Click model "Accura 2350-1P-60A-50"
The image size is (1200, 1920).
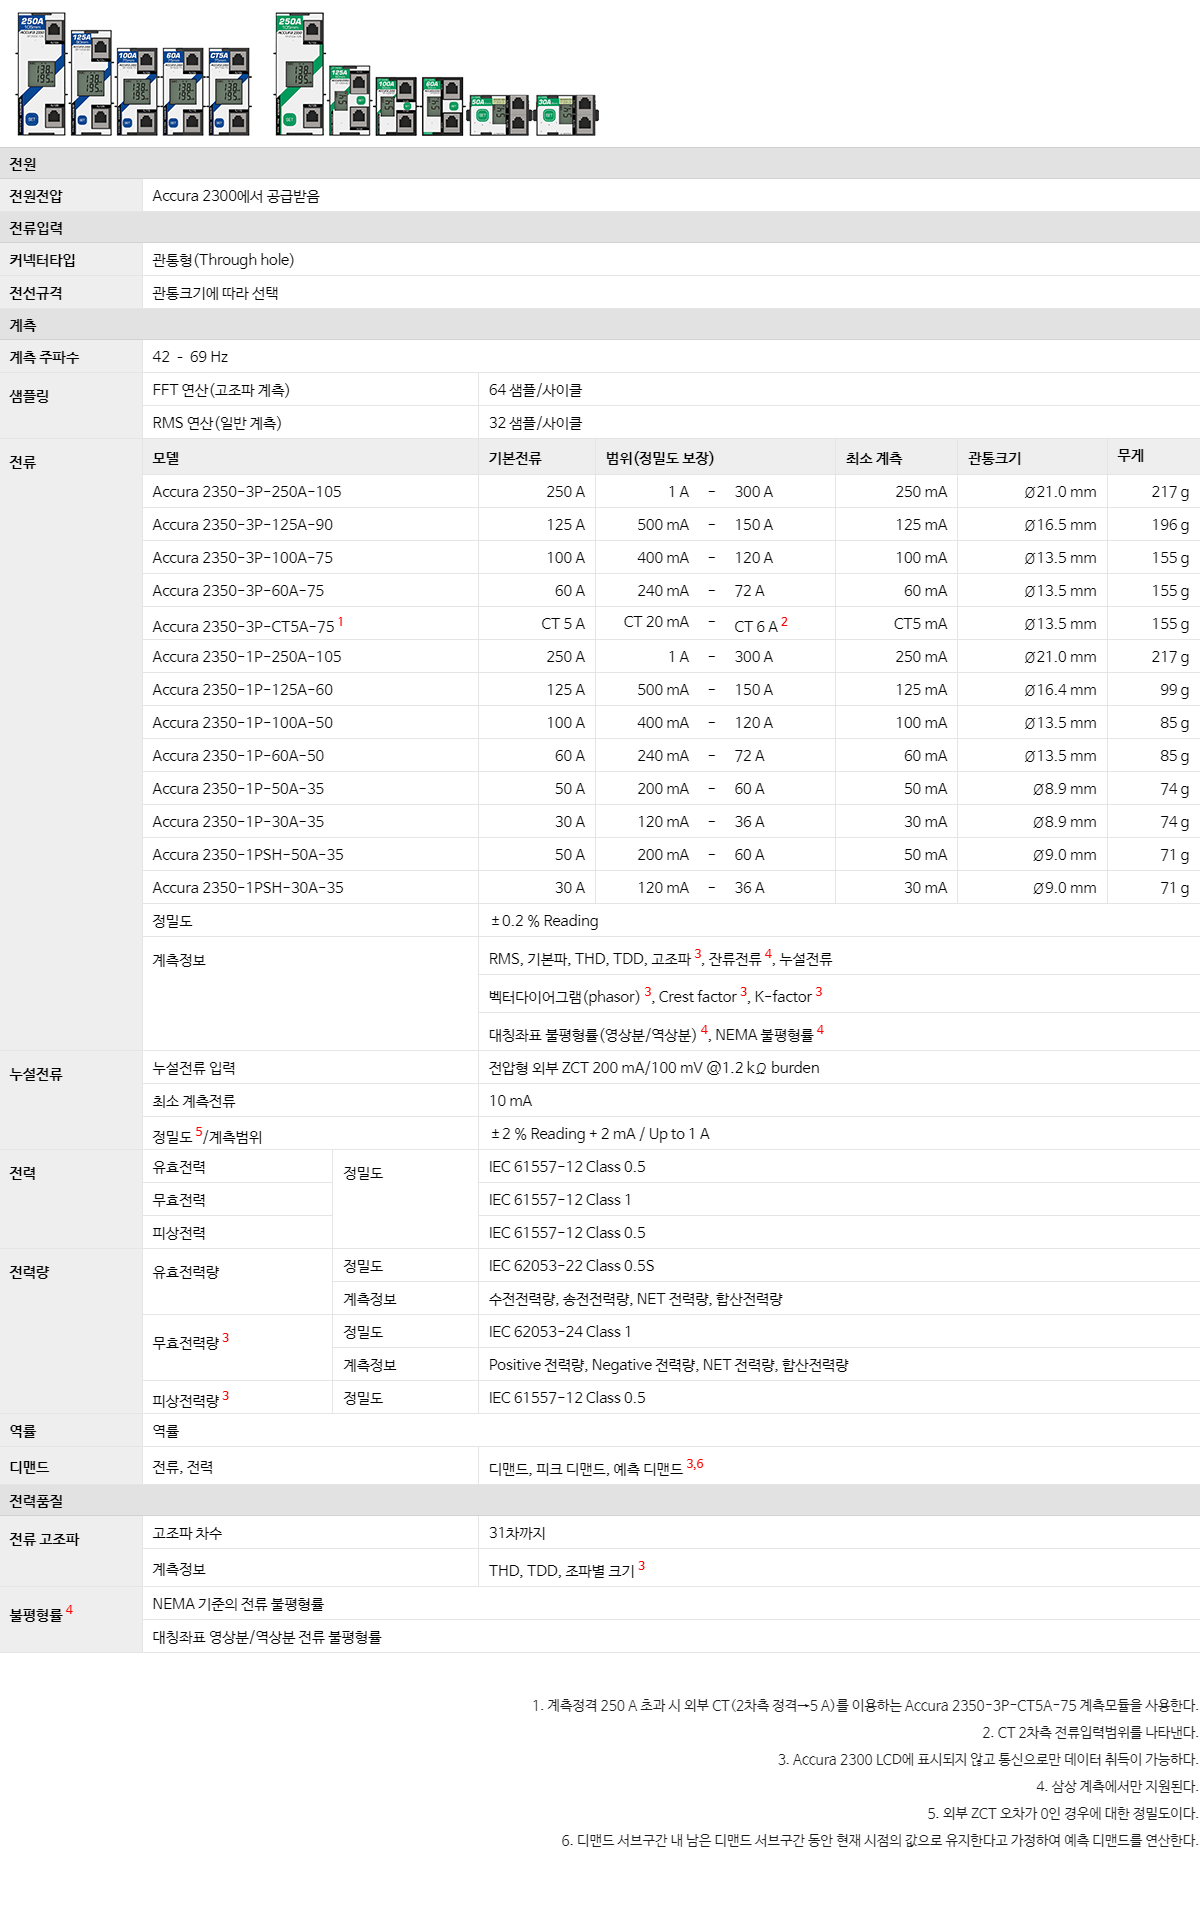pos(238,756)
